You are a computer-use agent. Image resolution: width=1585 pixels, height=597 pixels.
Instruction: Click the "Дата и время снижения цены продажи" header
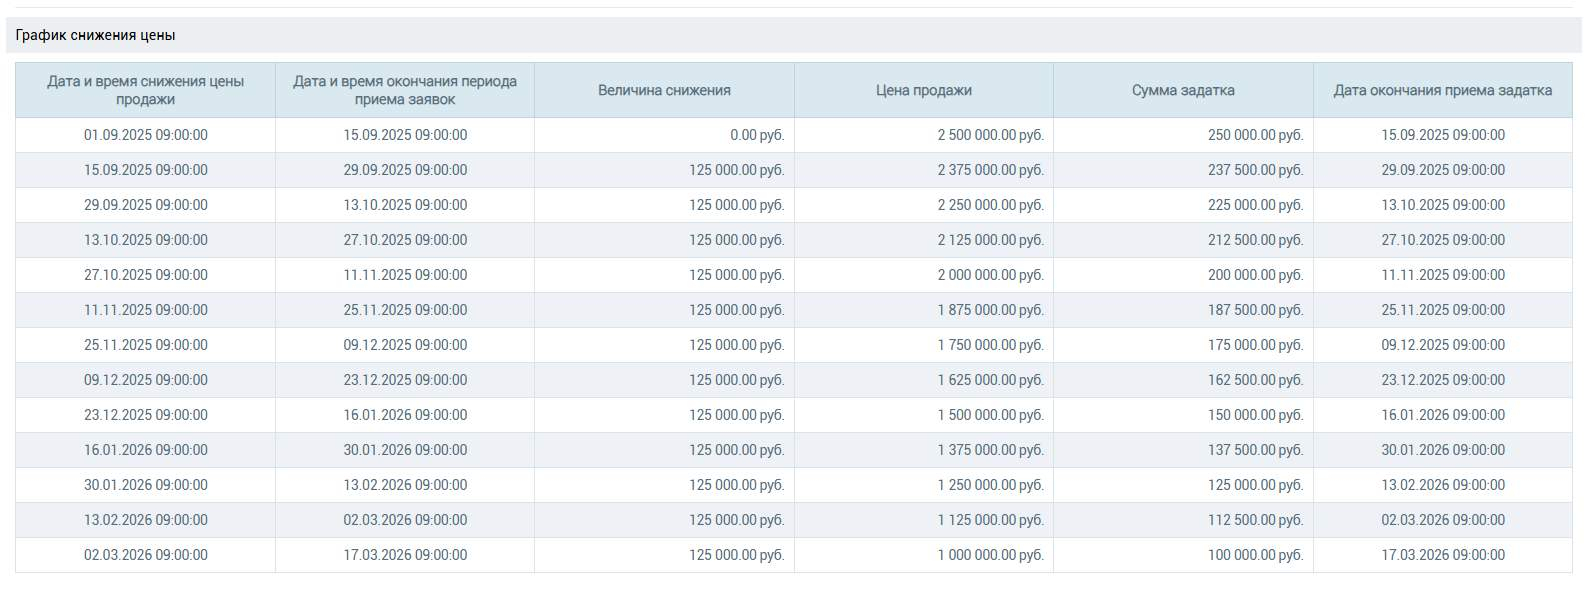point(145,90)
